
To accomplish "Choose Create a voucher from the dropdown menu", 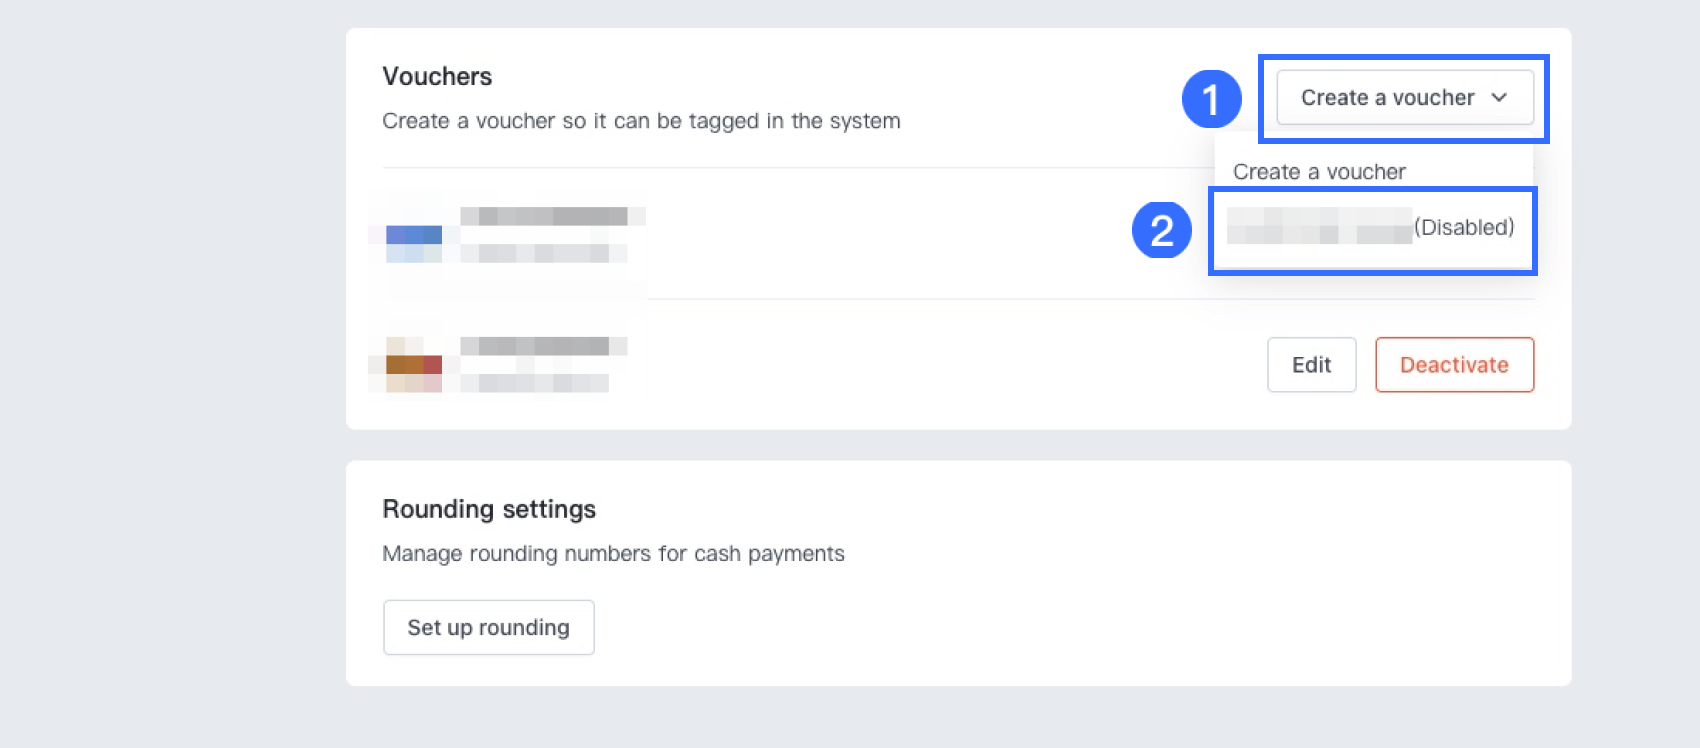I will point(1320,171).
